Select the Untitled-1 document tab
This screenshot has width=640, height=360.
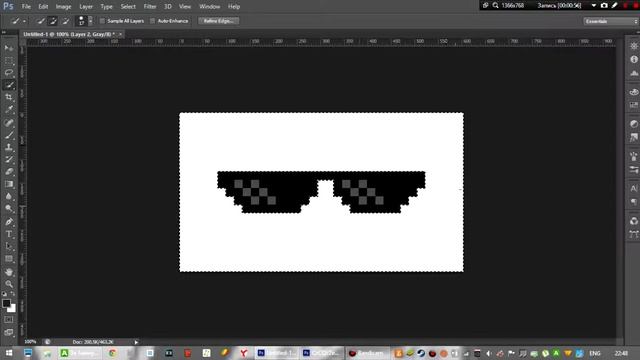(x=69, y=34)
